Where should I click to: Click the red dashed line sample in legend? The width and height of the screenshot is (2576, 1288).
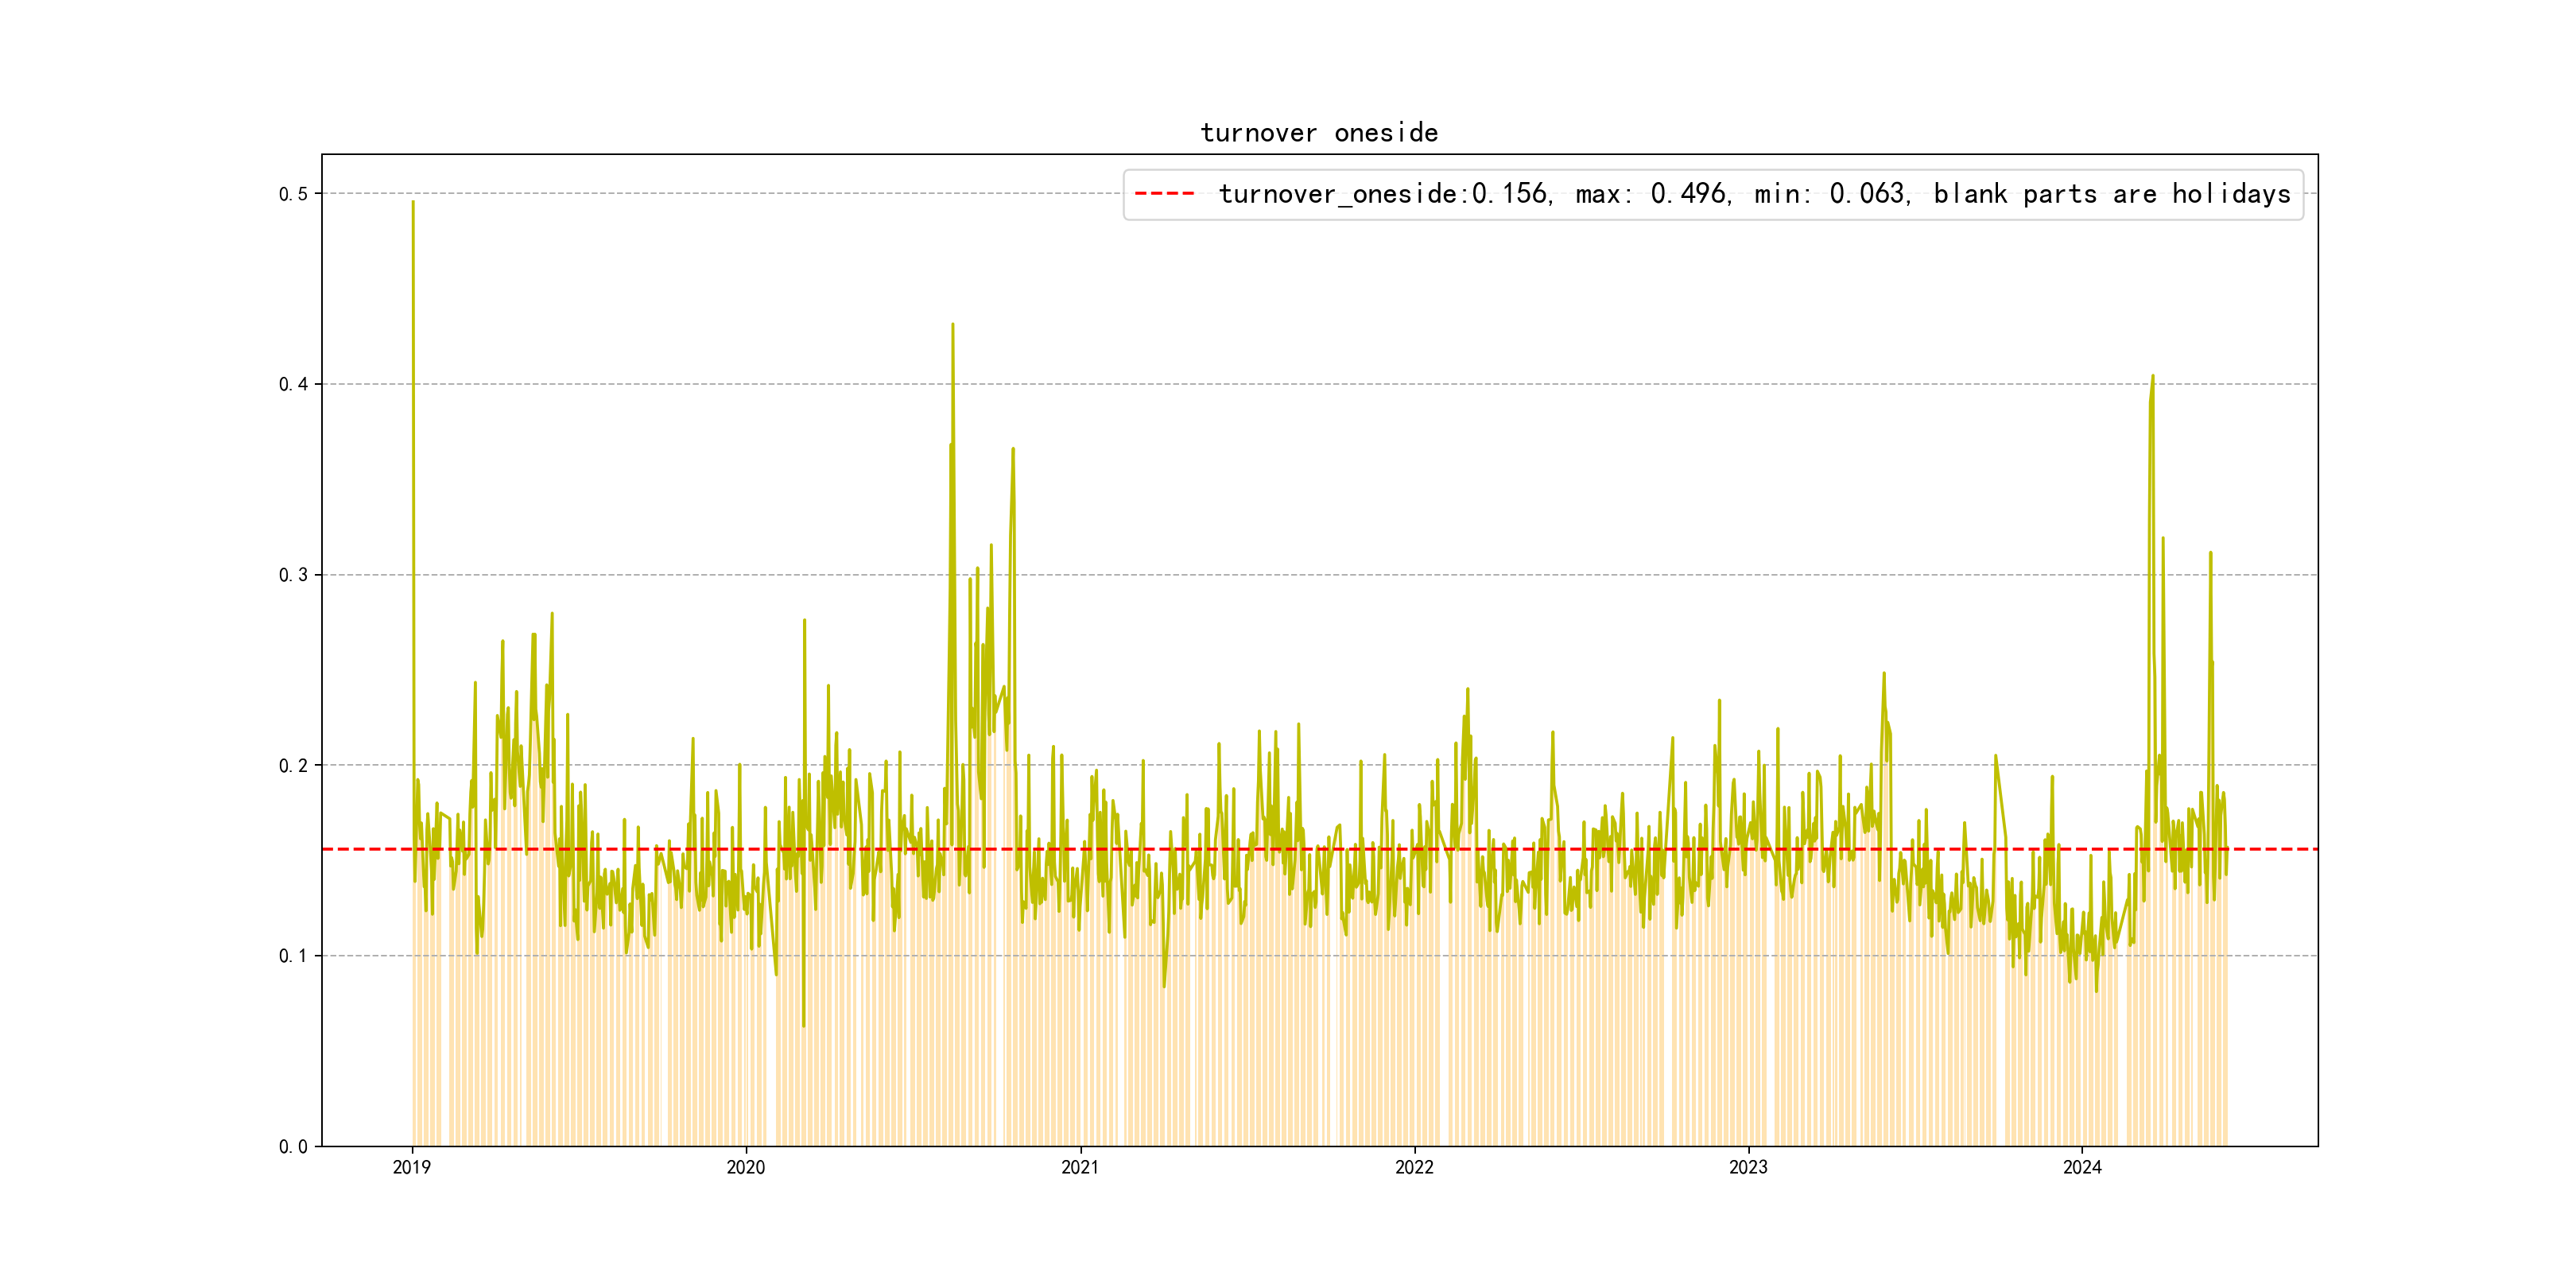pos(1164,194)
